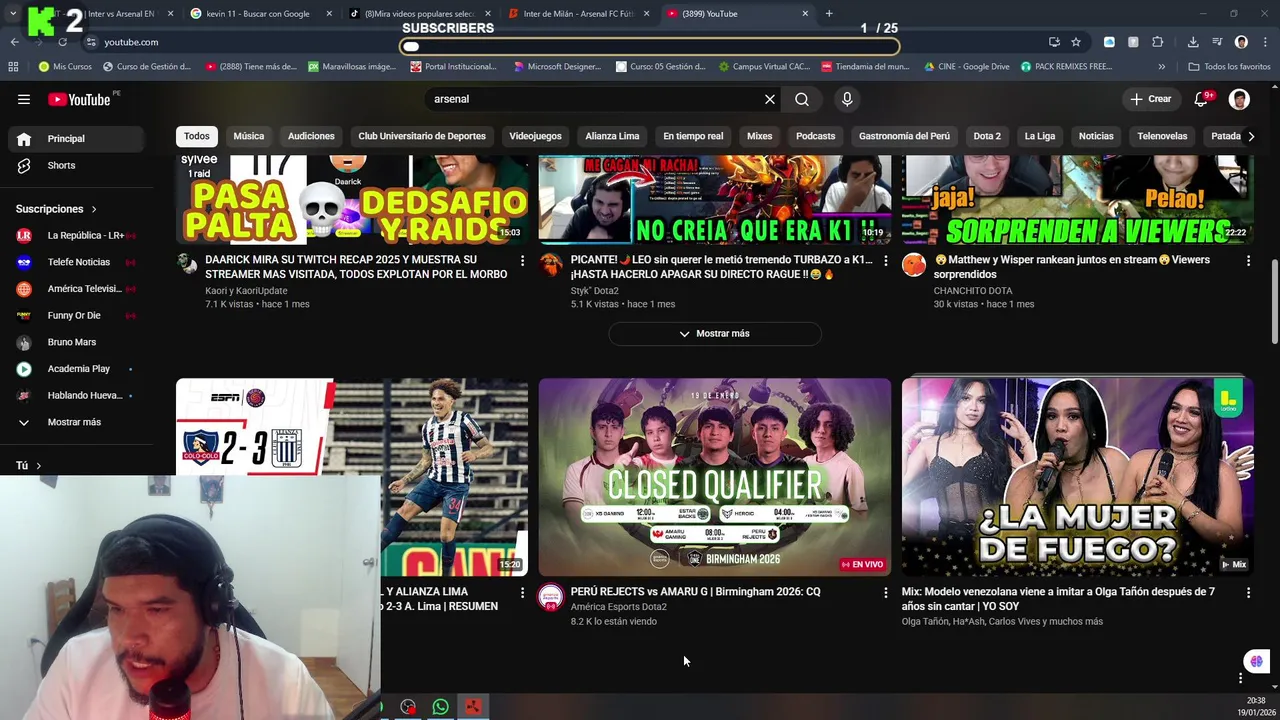Open América Esports Dota2 channel avatar
Image resolution: width=1280 pixels, height=720 pixels.
pos(551,597)
